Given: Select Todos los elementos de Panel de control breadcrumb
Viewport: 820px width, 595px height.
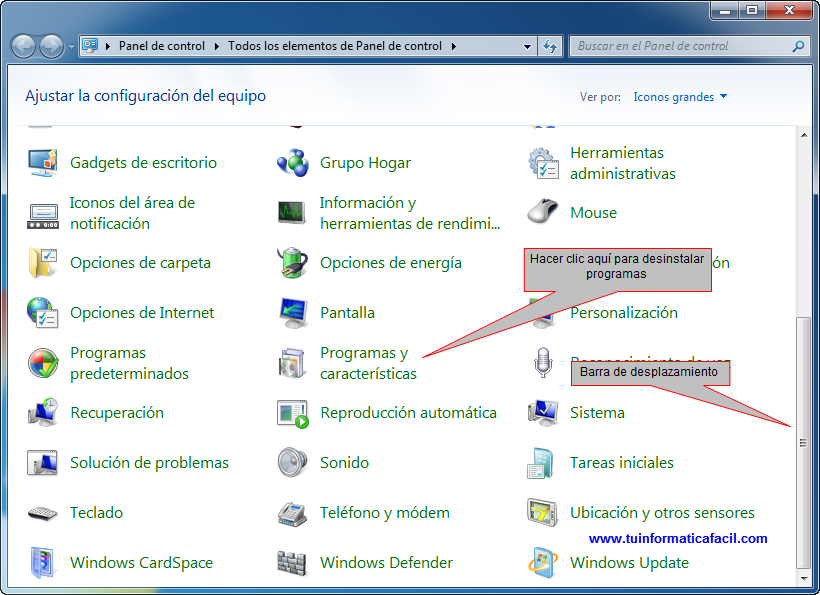Looking at the screenshot, I should pyautogui.click(x=335, y=46).
